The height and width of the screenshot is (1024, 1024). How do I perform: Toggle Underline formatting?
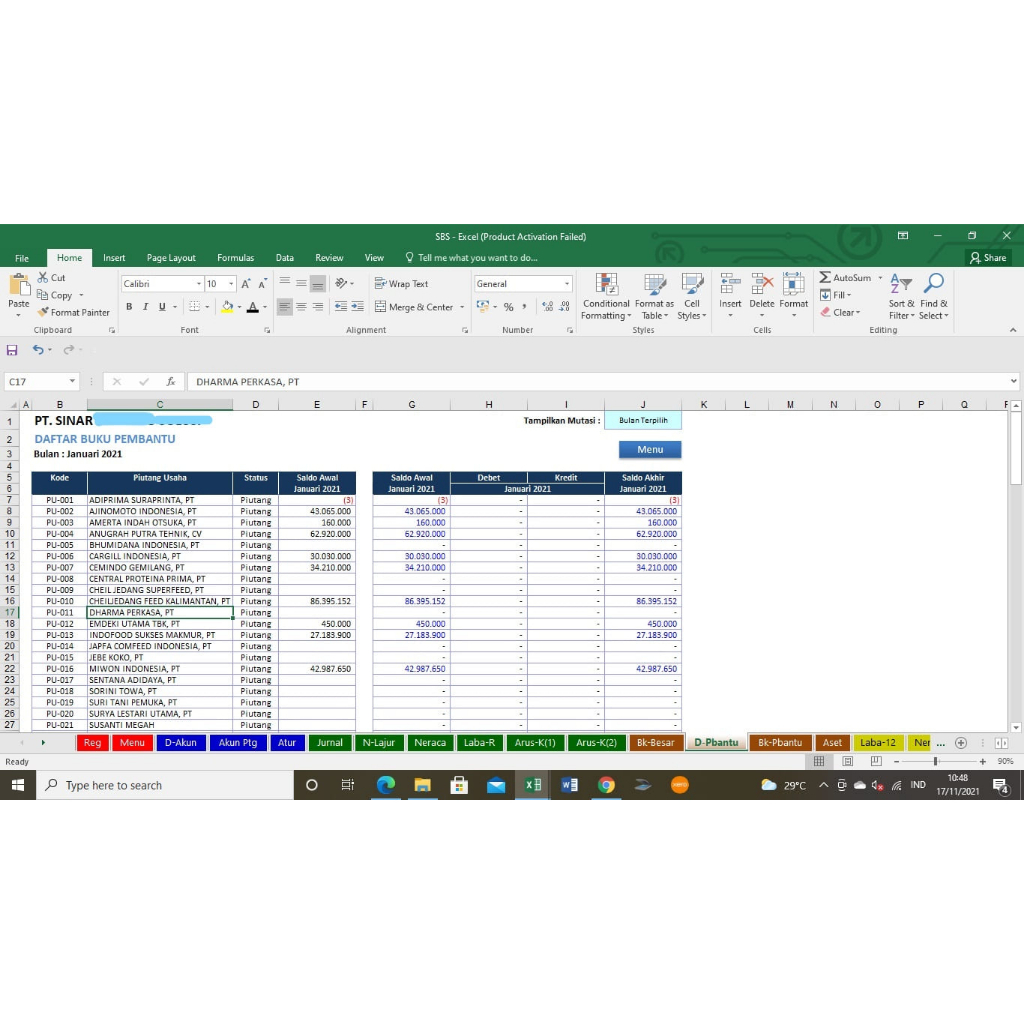162,307
